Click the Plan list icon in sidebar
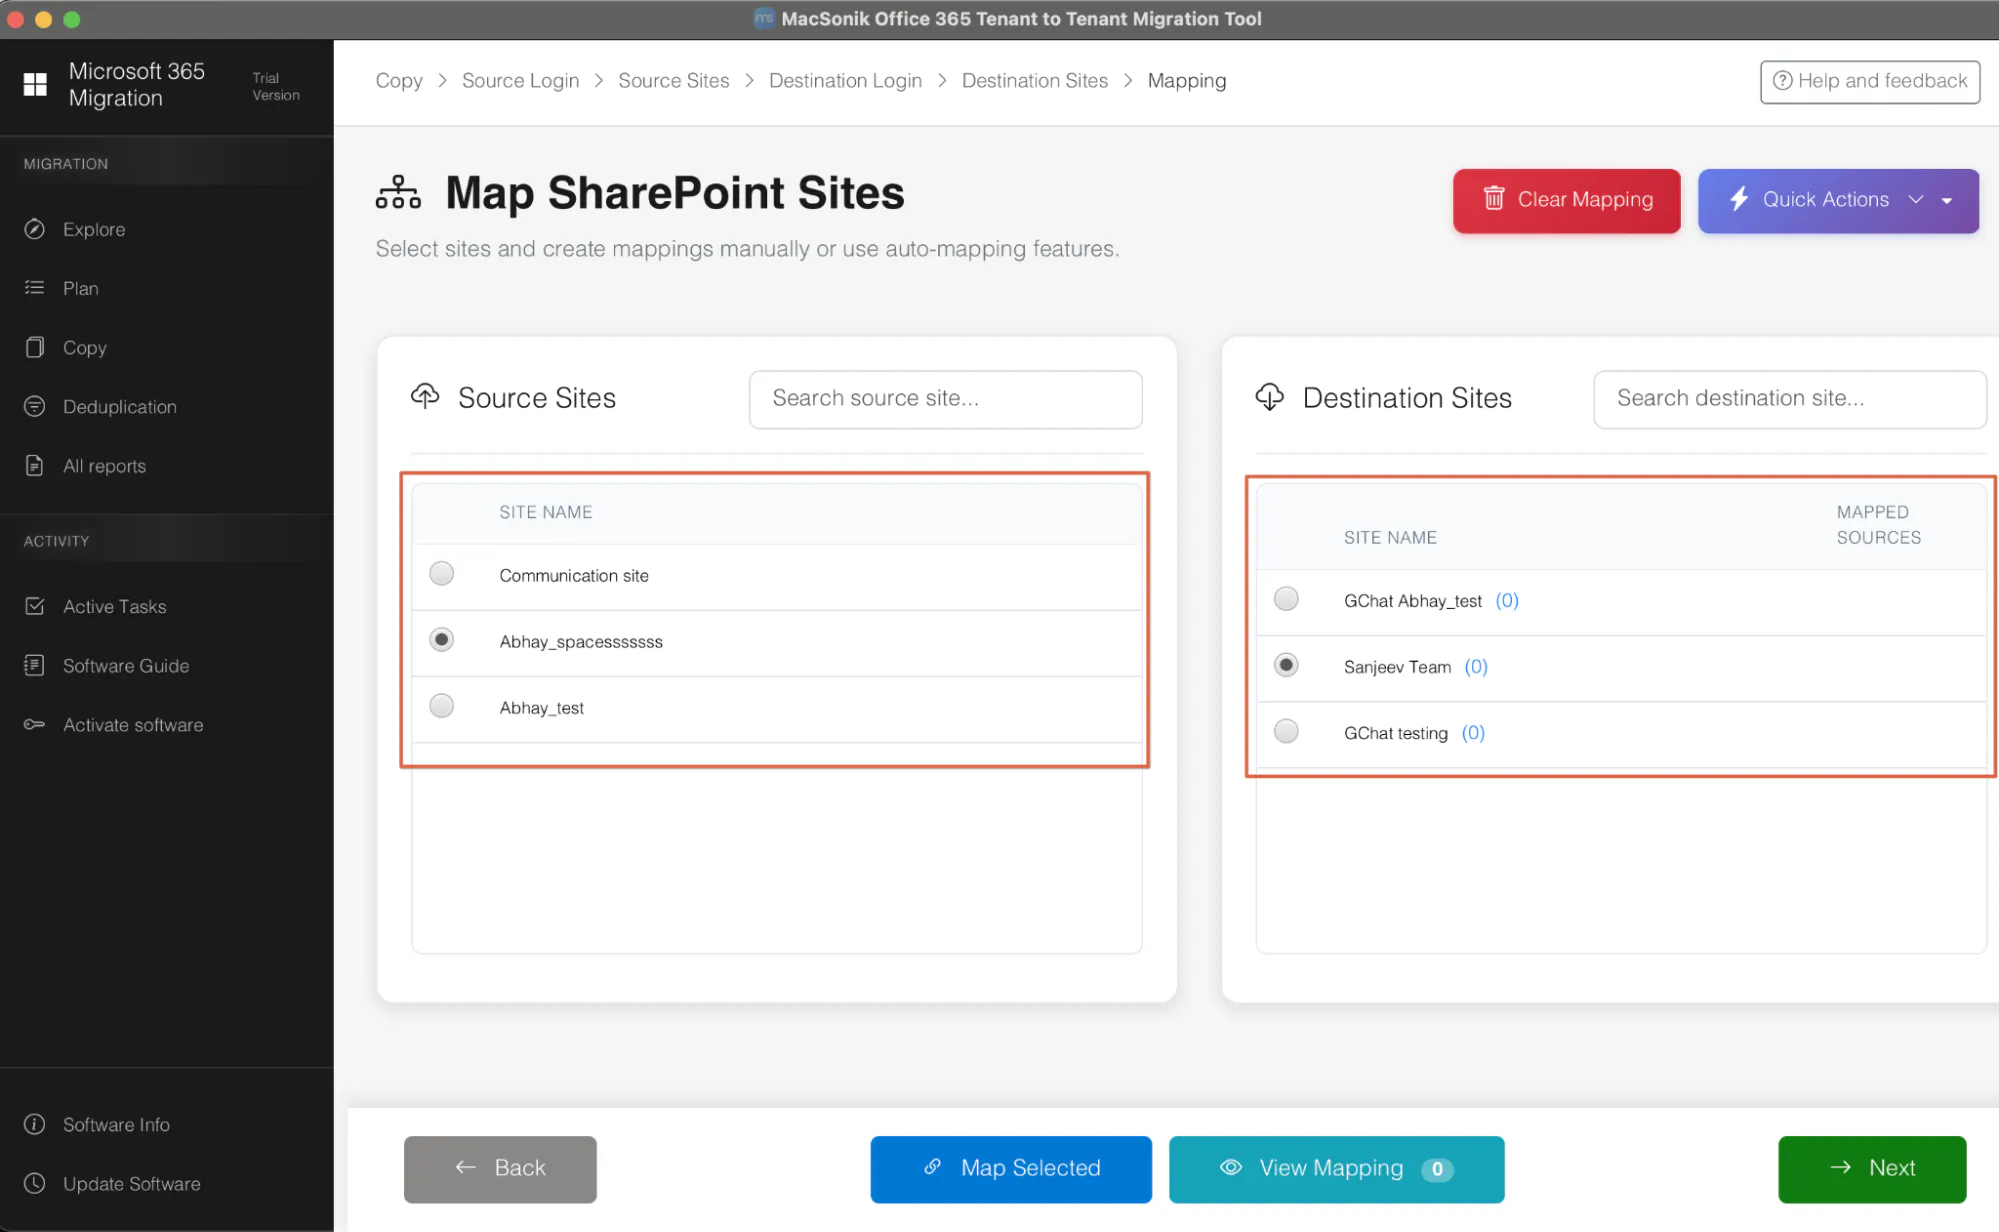Image resolution: width=1999 pixels, height=1232 pixels. [35, 288]
